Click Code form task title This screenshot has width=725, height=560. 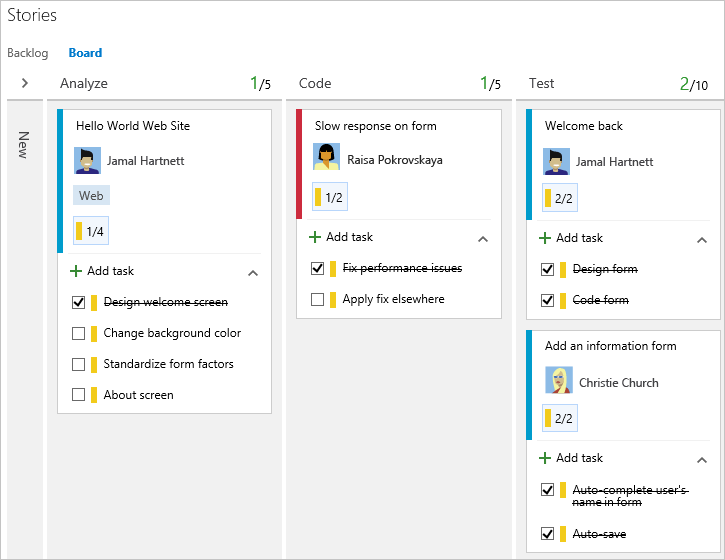pos(601,300)
